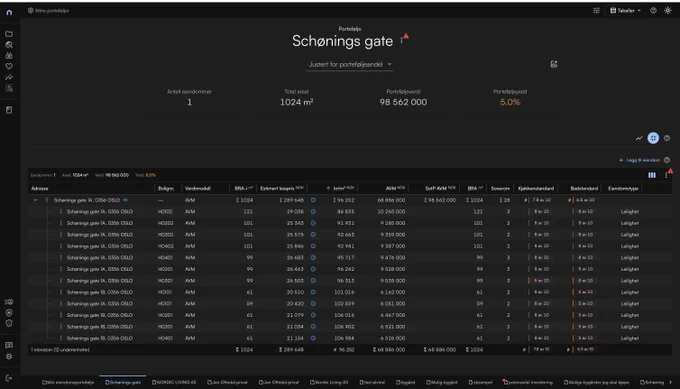
Task: Sort by the Kjøkkenstandard column header
Action: [536, 188]
